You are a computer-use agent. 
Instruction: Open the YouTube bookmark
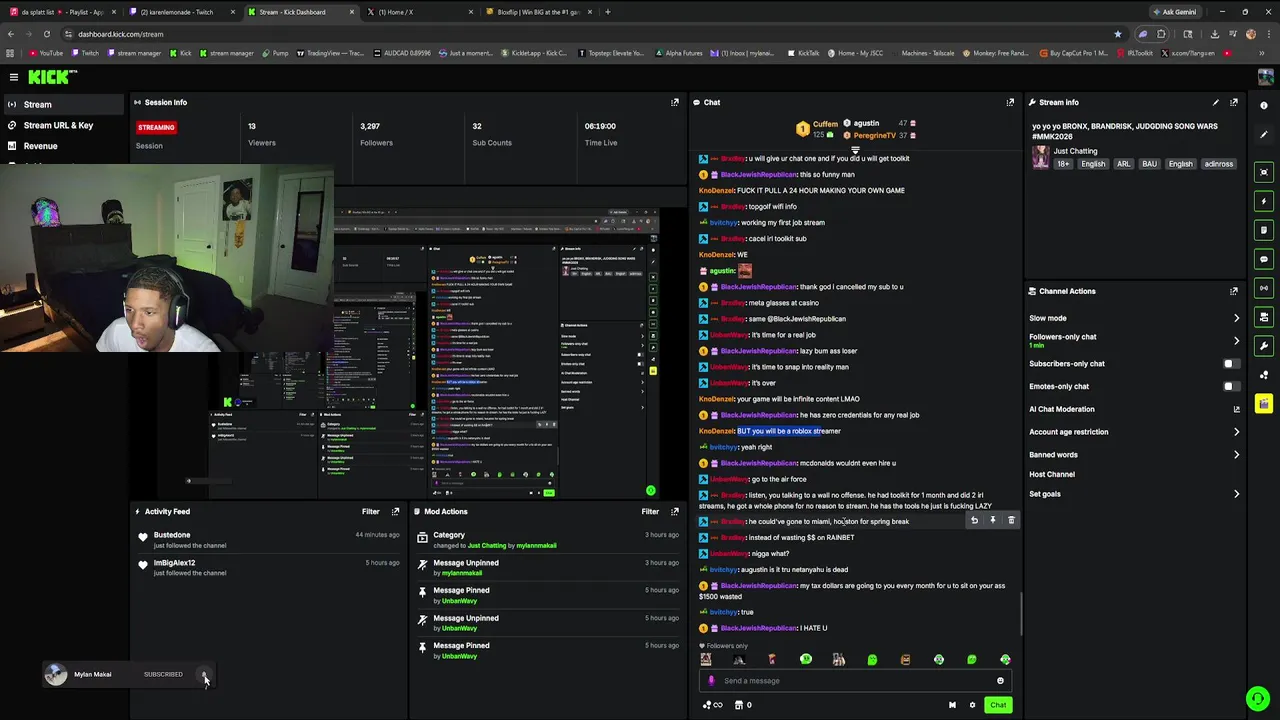[46, 53]
